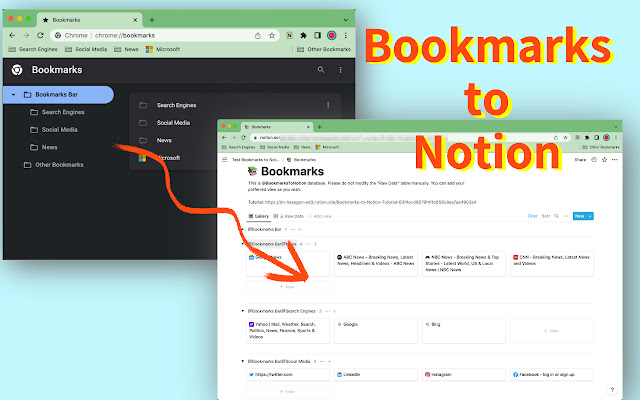
Task: Open the Notion extension icon in bookmarks window toolbar
Action: click(289, 36)
